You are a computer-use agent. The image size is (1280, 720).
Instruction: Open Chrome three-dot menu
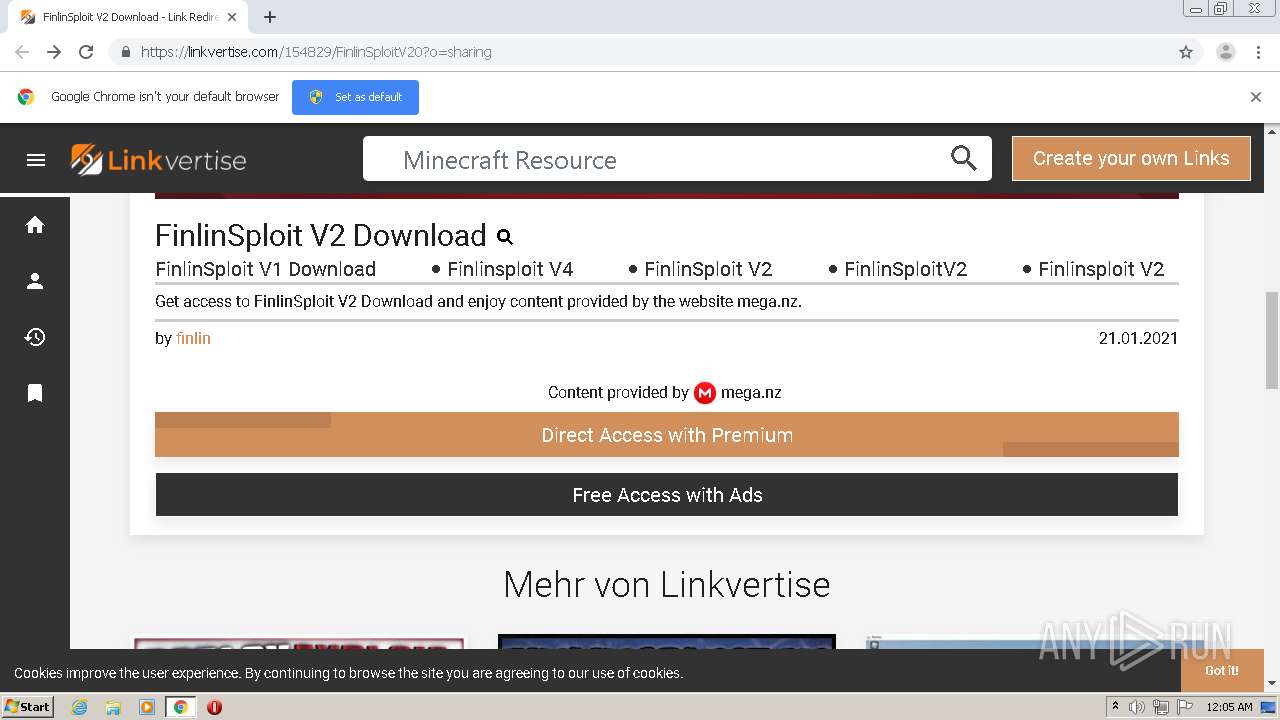[x=1258, y=52]
